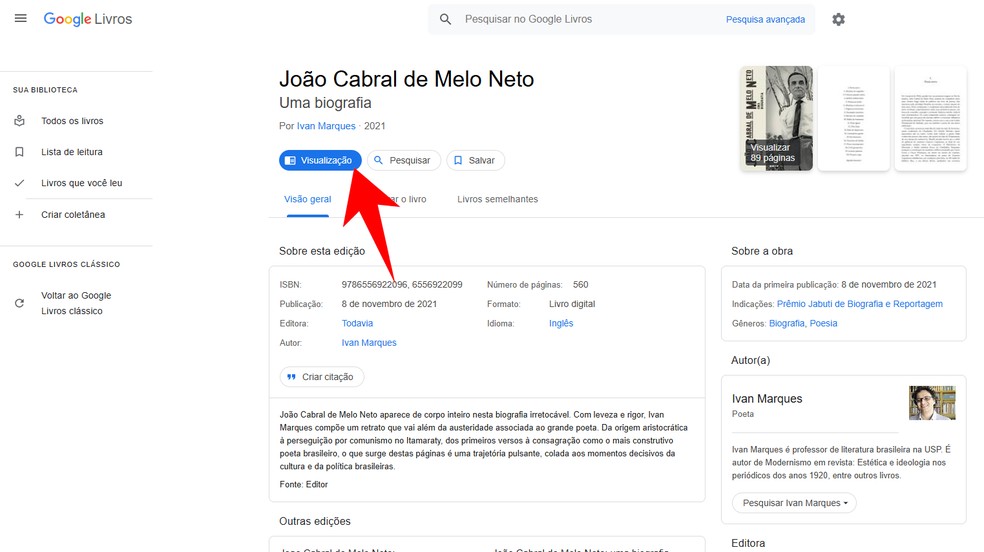The height and width of the screenshot is (552, 984).
Task: Click the Lista de leitura bookmark icon
Action: tap(19, 152)
